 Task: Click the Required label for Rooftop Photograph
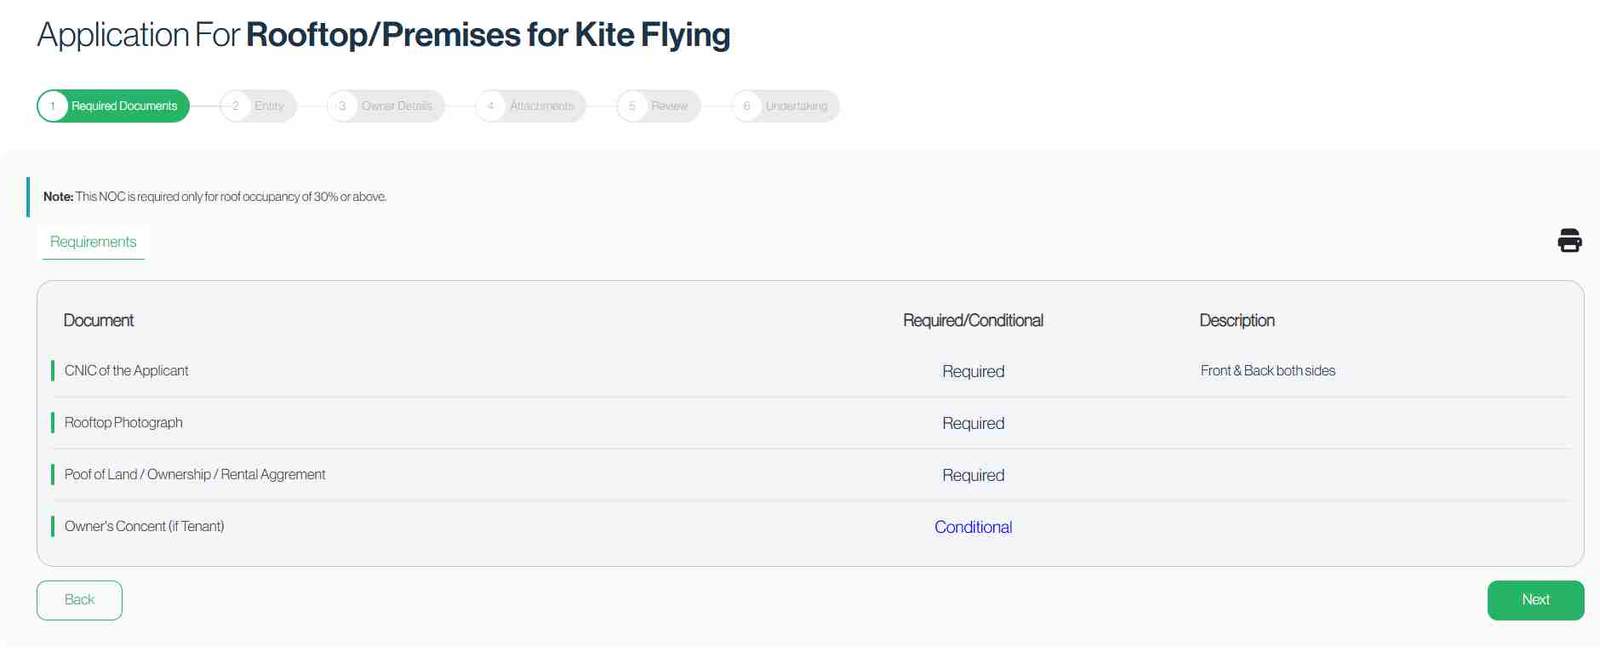click(x=972, y=422)
